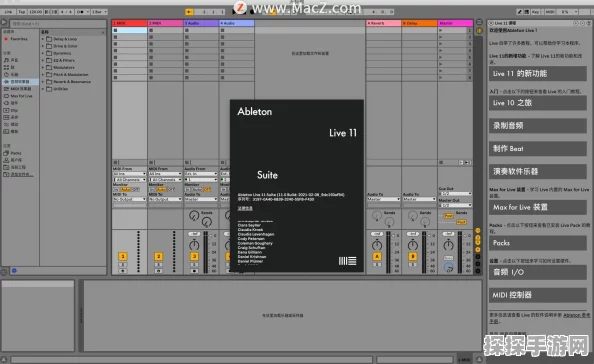
Task: Click the 1 MIDI track clip stop button
Action: [116, 162]
